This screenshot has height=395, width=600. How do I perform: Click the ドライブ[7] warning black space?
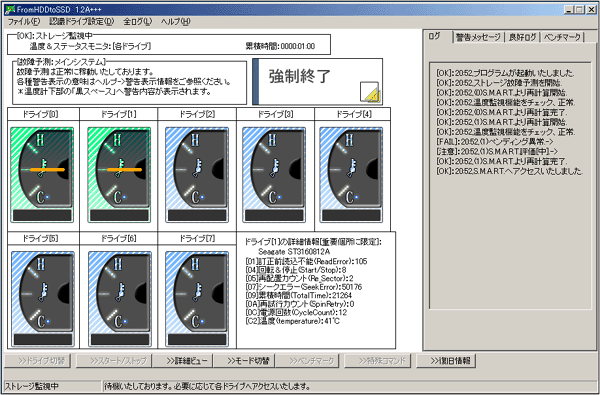[x=197, y=340]
